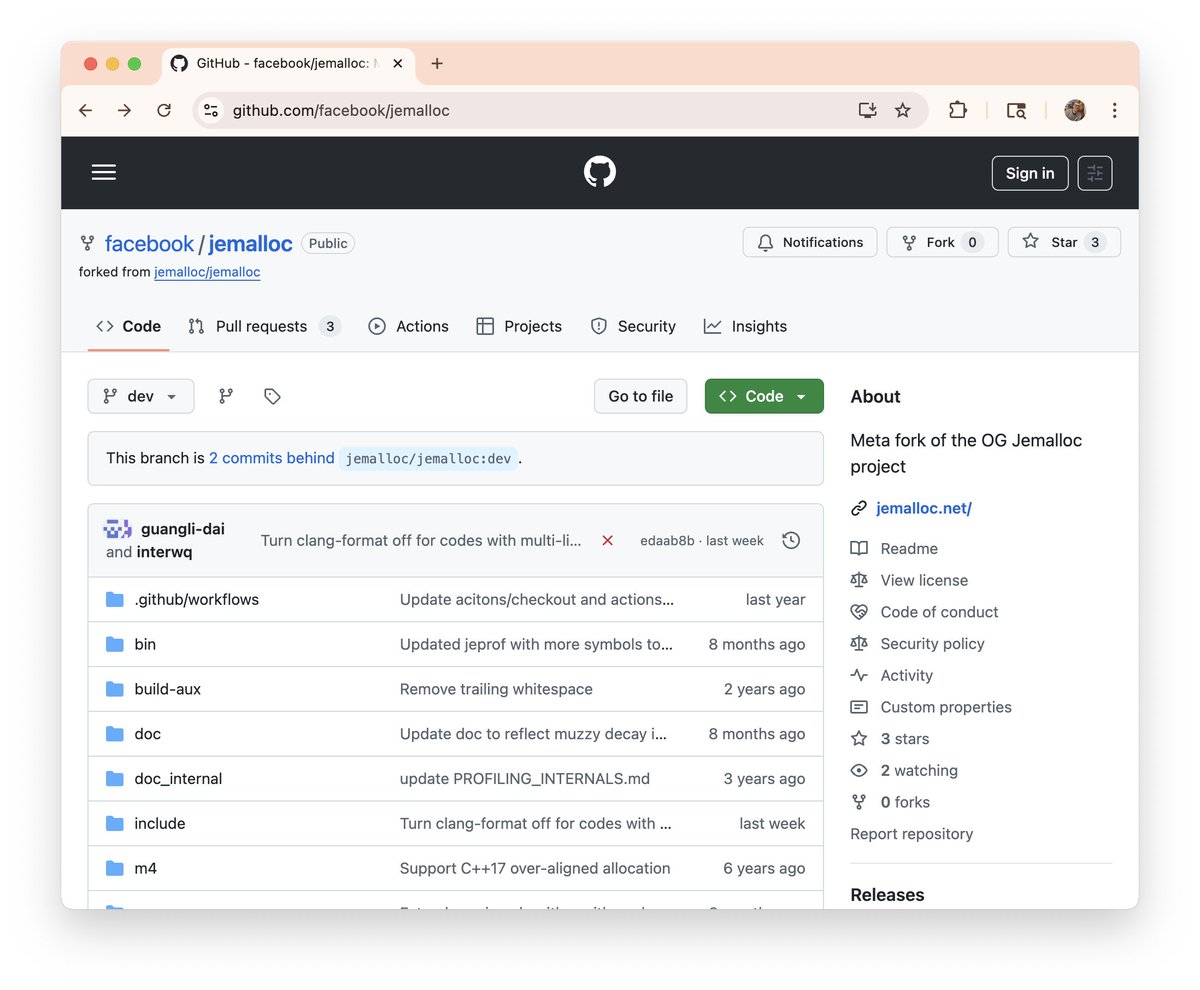Image resolution: width=1200 pixels, height=990 pixels.
Task: Click the tags icon near branch selector
Action: coord(272,396)
